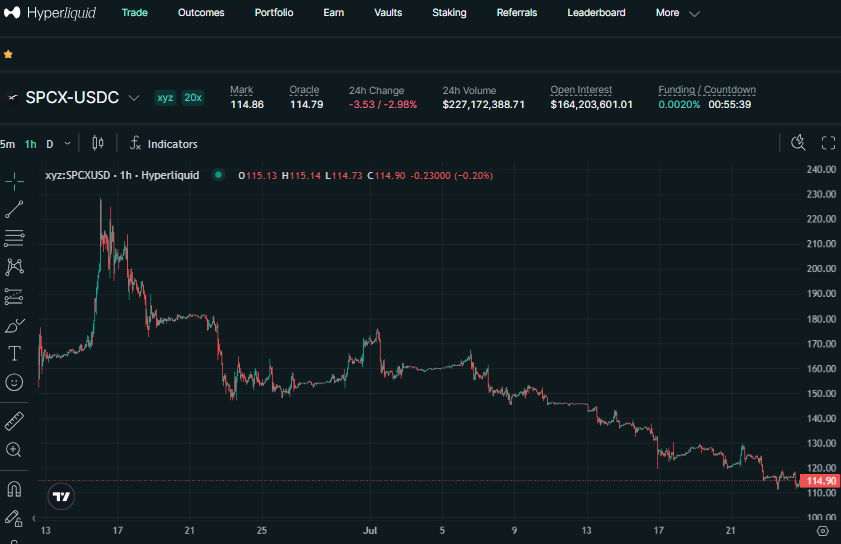The width and height of the screenshot is (841, 544).
Task: Select the Text annotation tool
Action: 14,354
